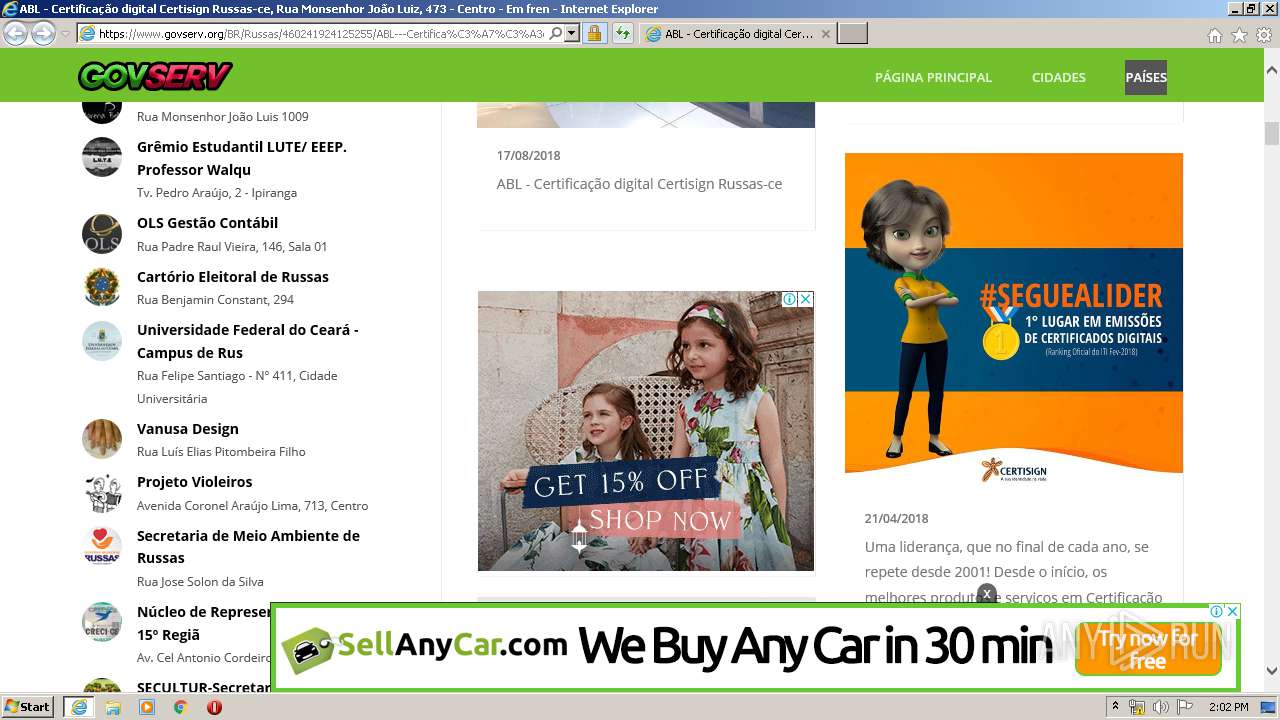Open File Explorer folder taskbar icon
The width and height of the screenshot is (1280, 720).
113,707
